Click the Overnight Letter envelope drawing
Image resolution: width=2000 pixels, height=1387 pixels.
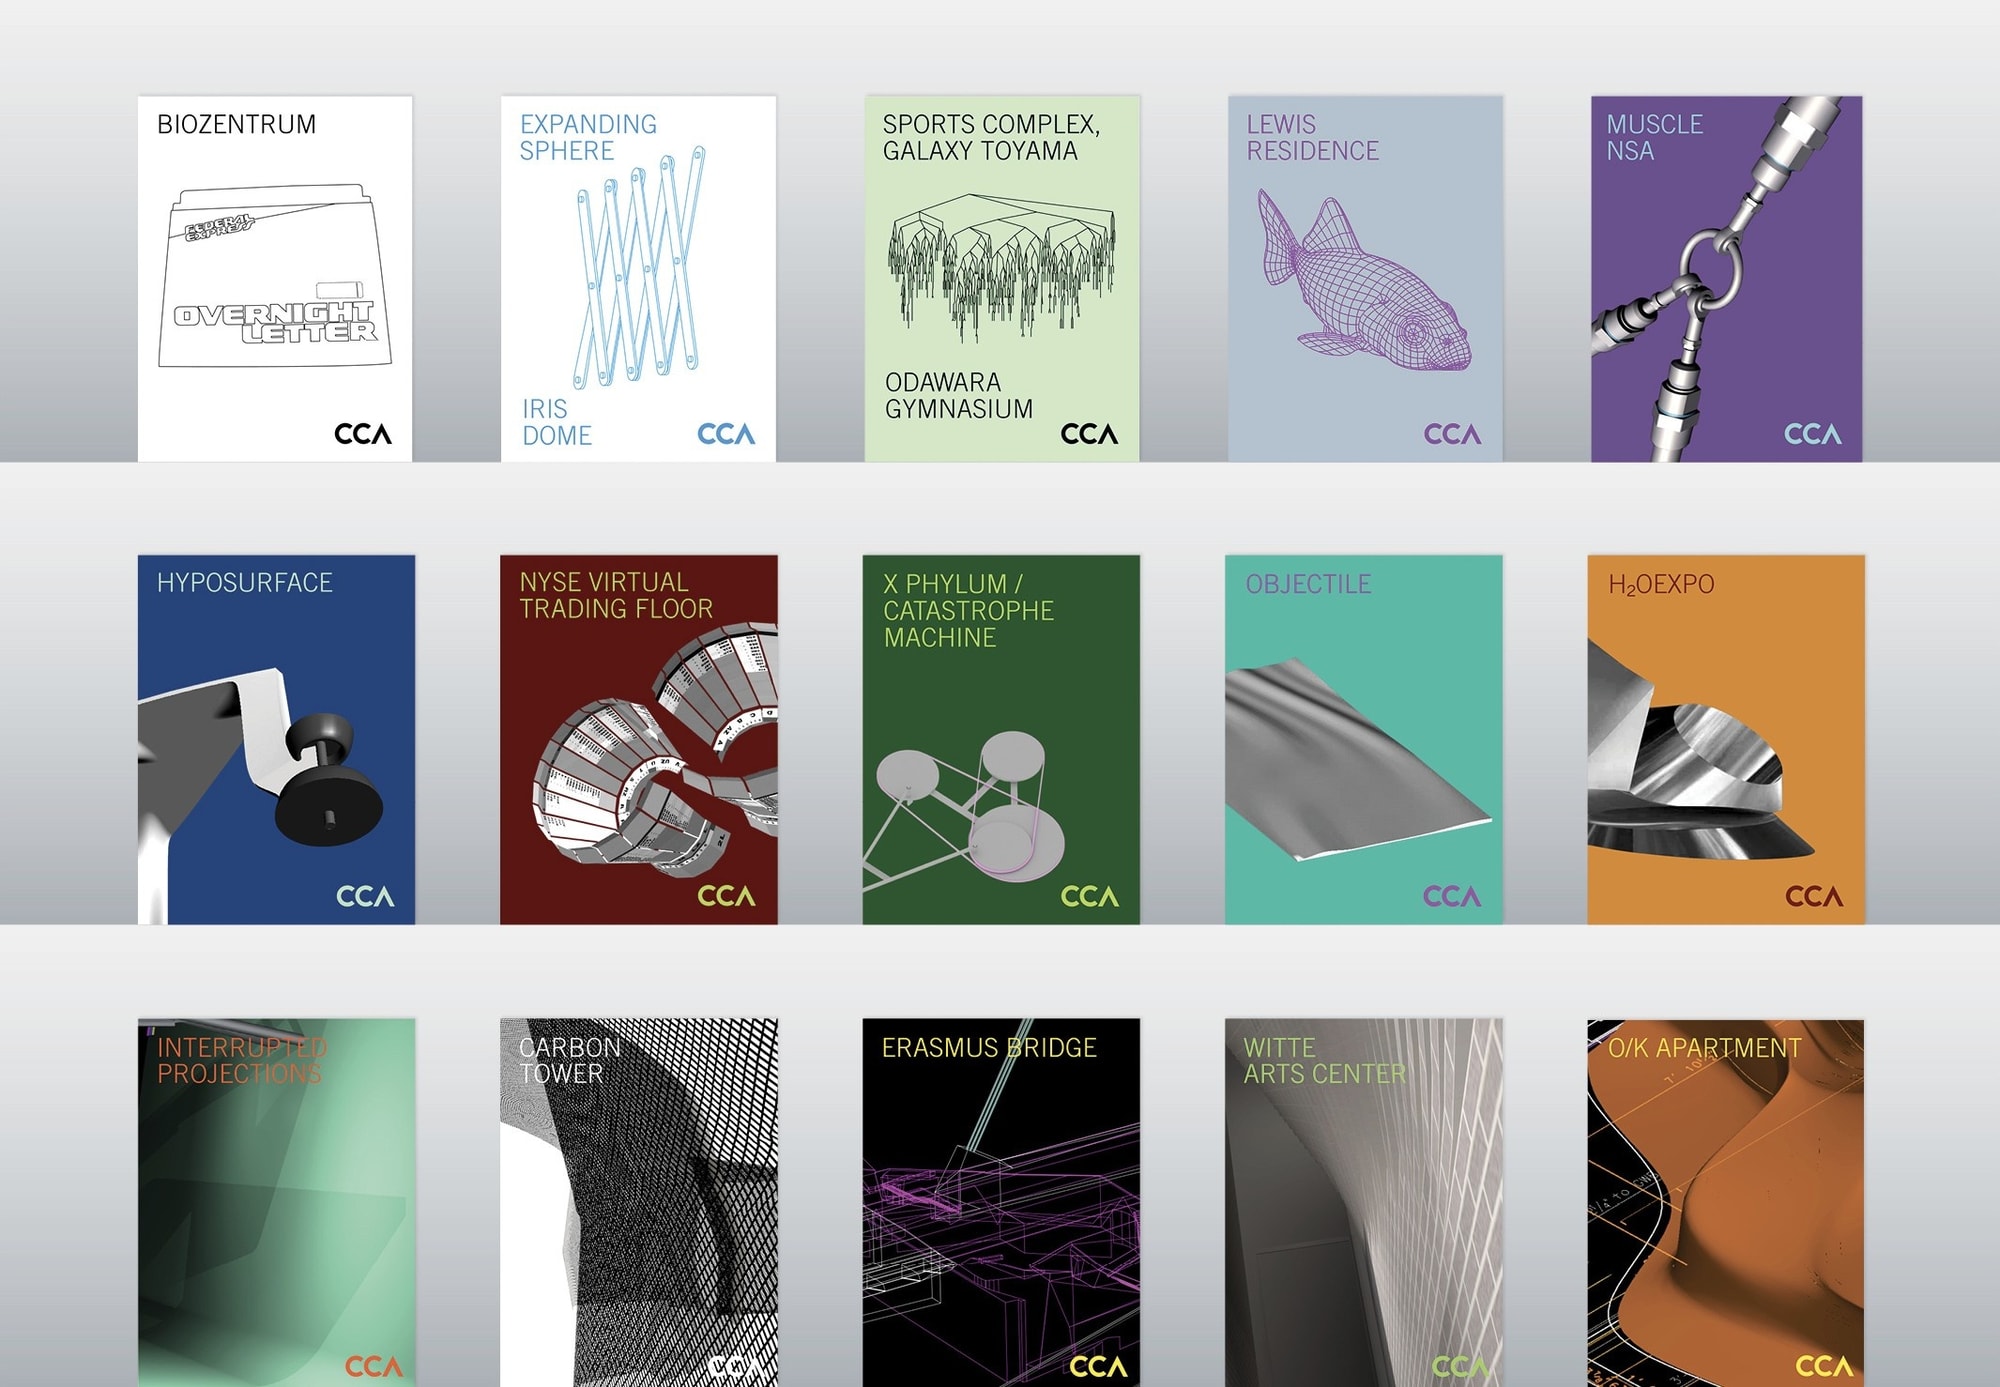coord(275,276)
